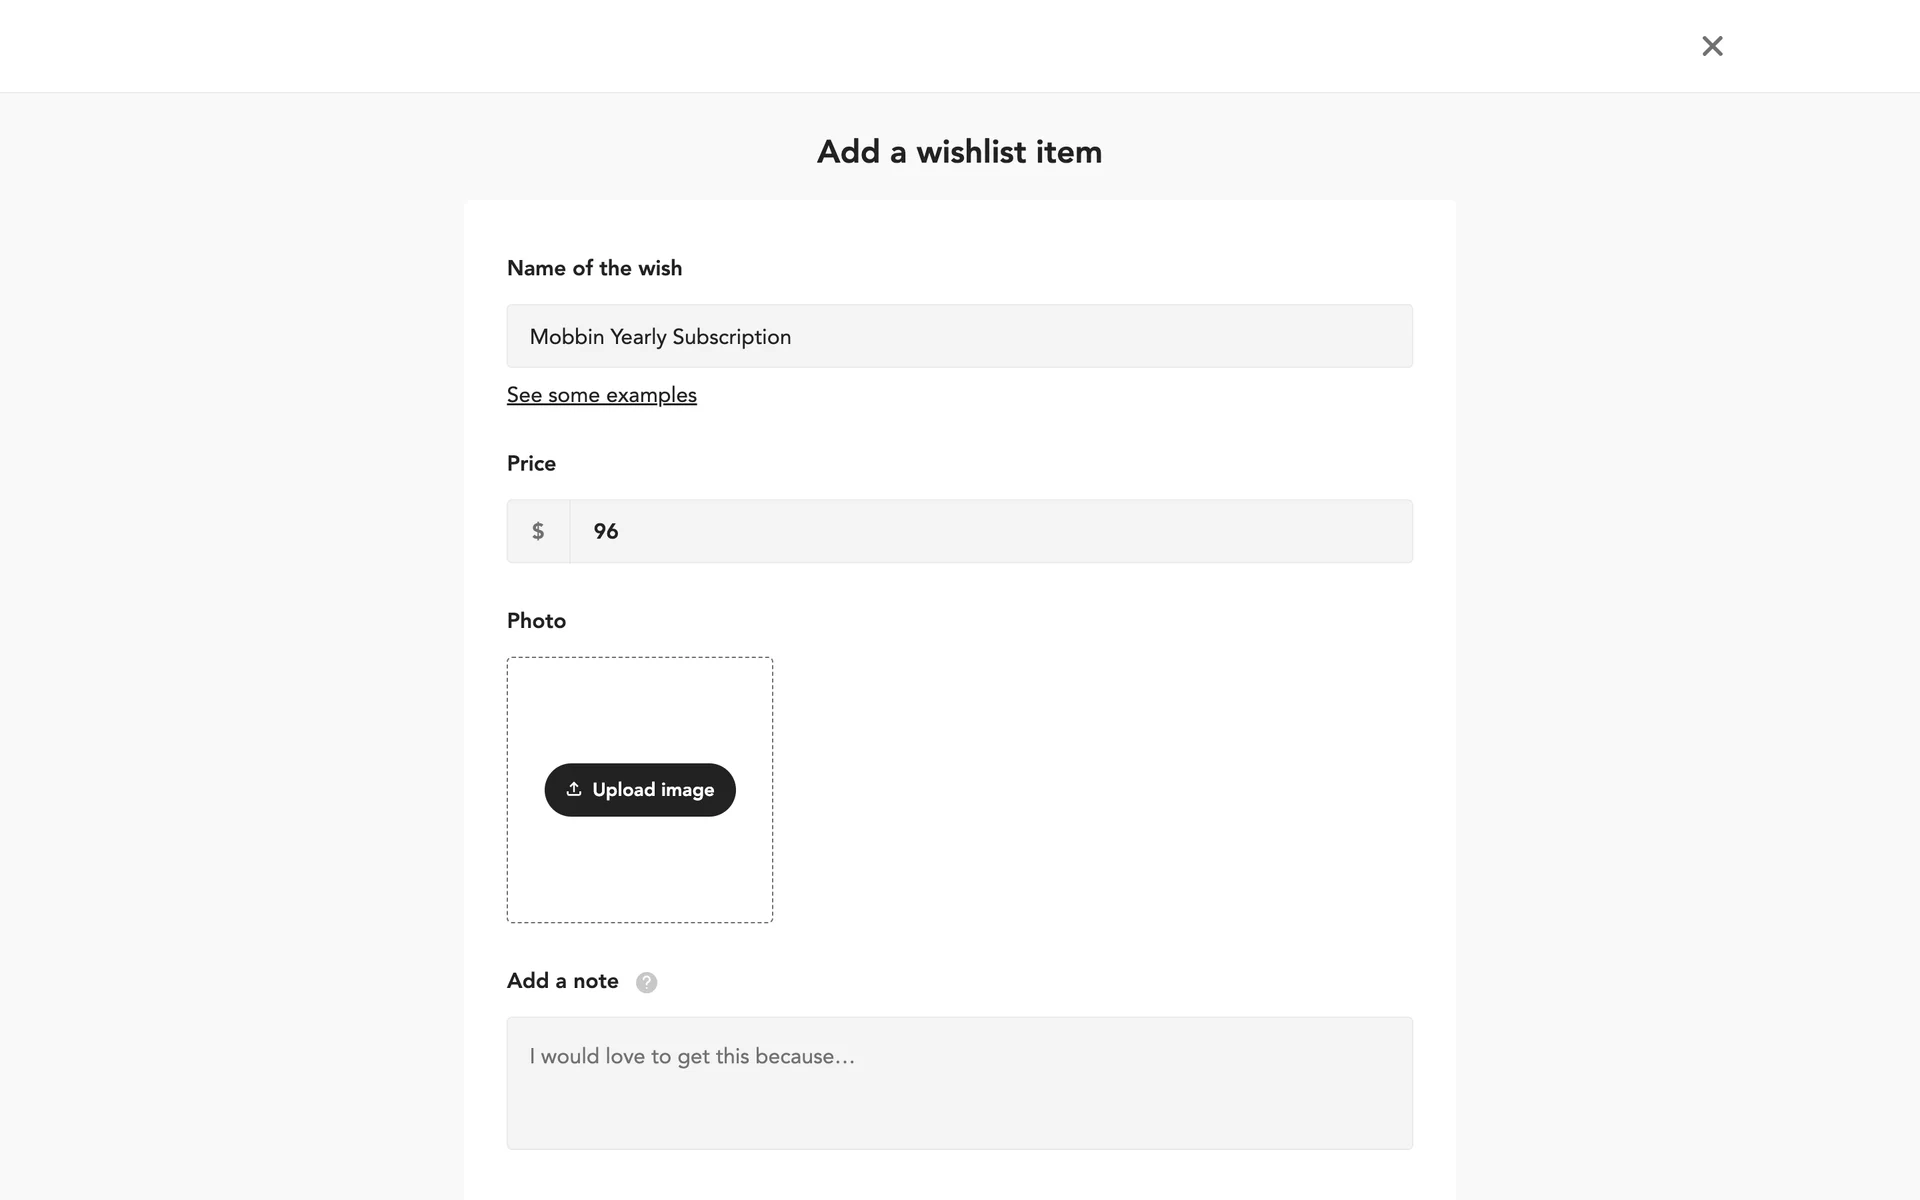Click the upload arrow icon
The image size is (1920, 1200).
tap(574, 789)
